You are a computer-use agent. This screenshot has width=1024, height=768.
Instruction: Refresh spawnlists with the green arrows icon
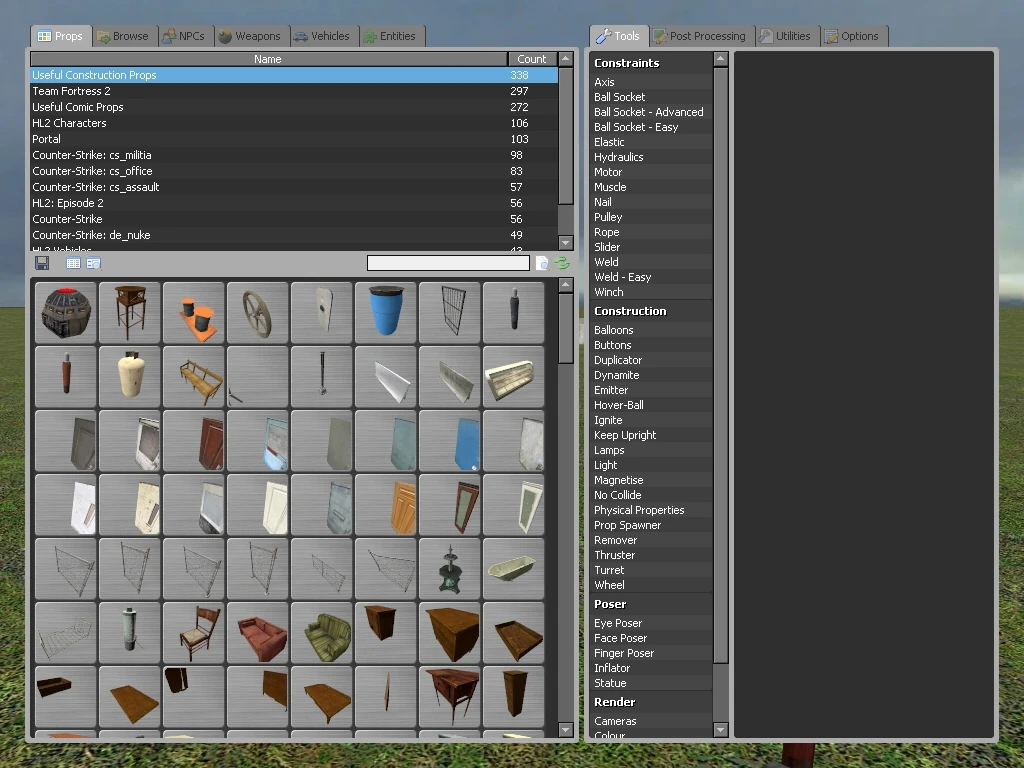coord(560,262)
